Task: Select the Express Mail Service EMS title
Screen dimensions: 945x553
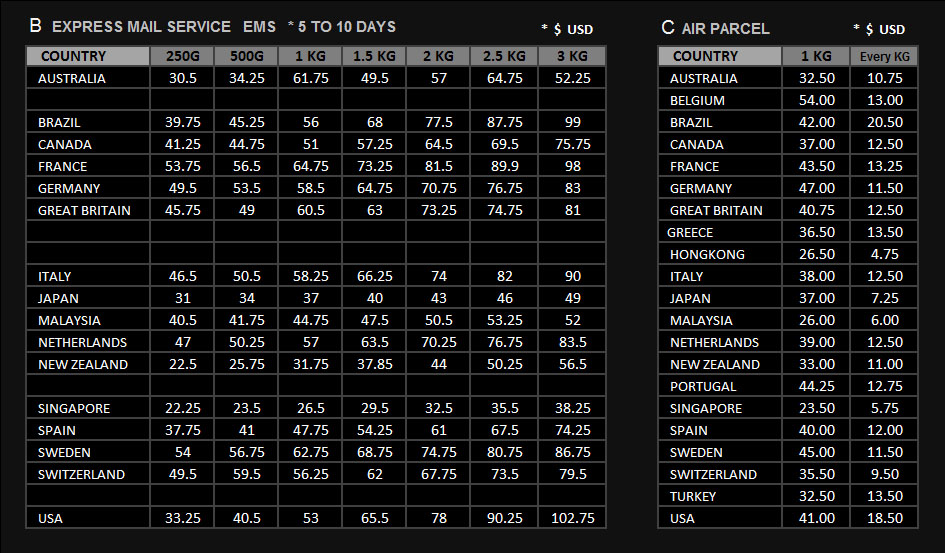Action: tap(164, 27)
